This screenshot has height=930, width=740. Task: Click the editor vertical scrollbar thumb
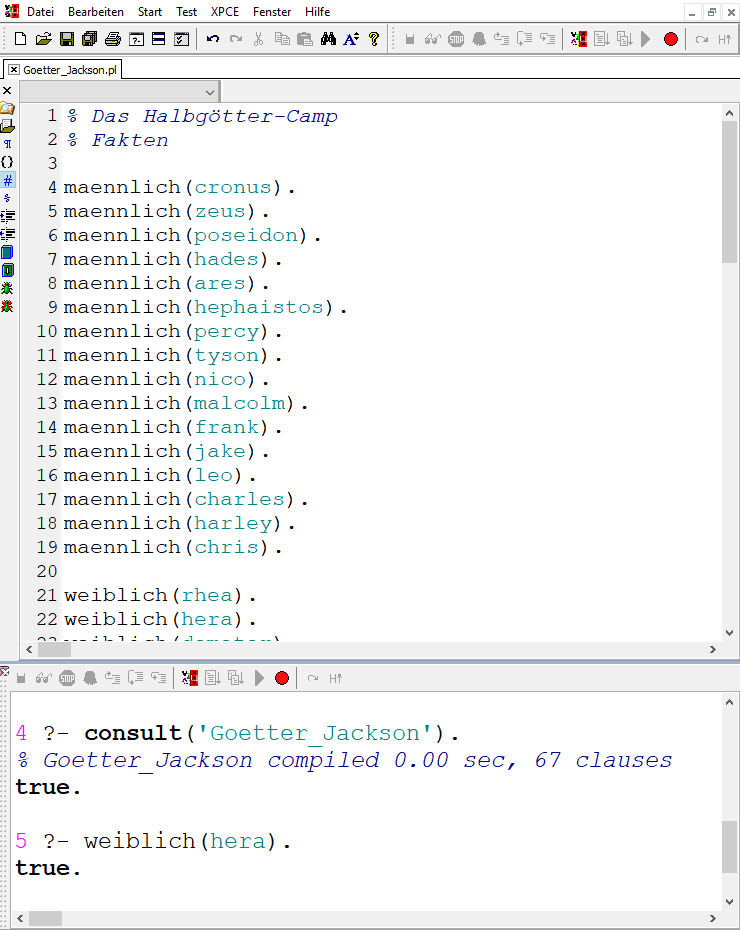pyautogui.click(x=729, y=192)
